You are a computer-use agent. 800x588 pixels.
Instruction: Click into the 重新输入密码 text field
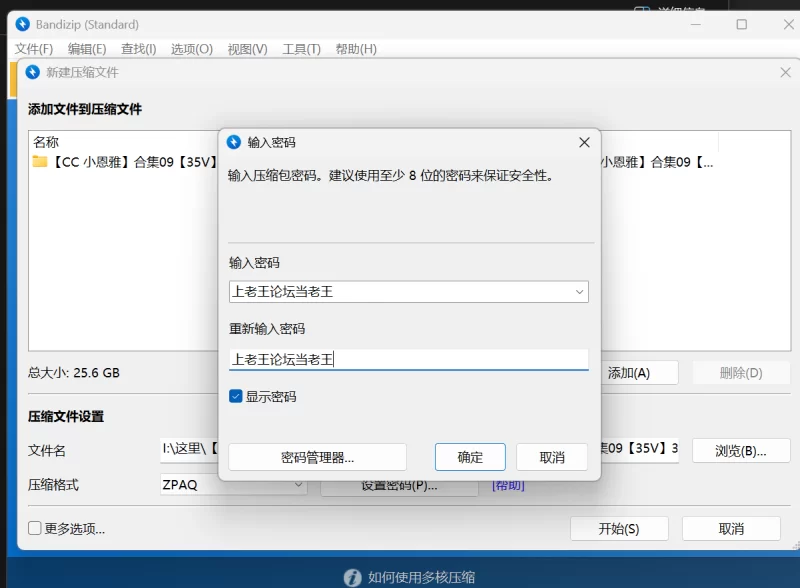point(409,359)
